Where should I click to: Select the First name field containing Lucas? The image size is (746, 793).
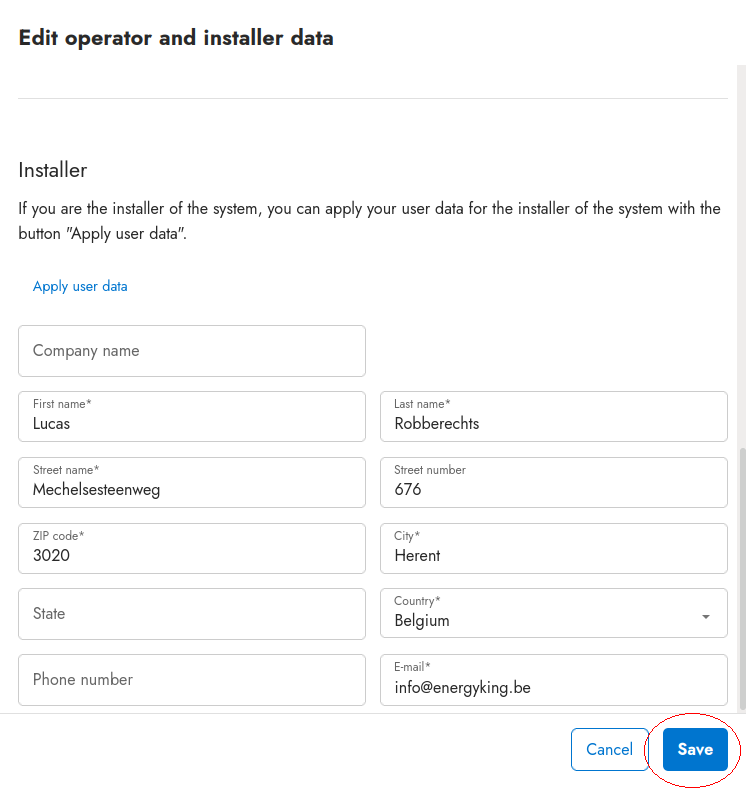coord(191,417)
